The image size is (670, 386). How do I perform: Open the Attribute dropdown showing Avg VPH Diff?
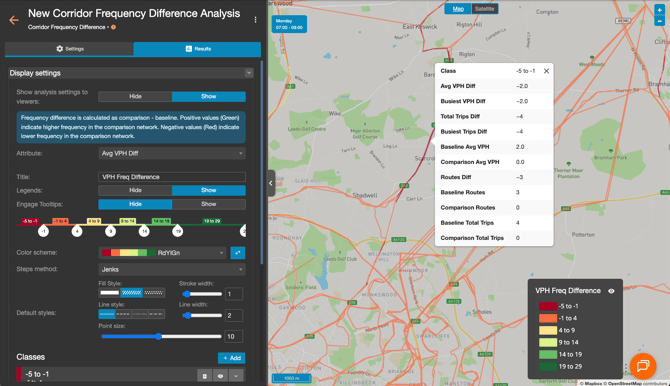tap(172, 153)
